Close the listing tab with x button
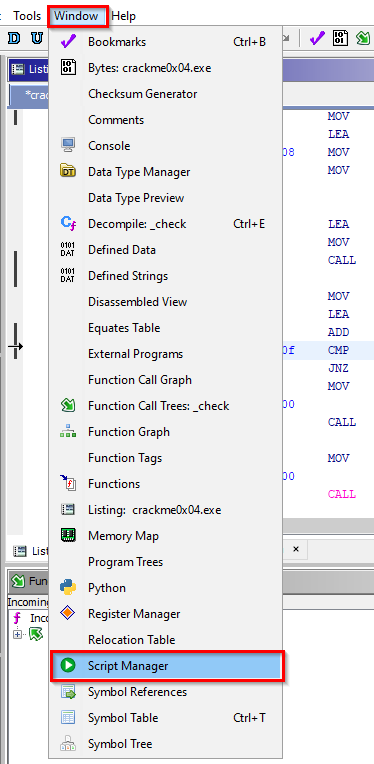 pos(296,549)
